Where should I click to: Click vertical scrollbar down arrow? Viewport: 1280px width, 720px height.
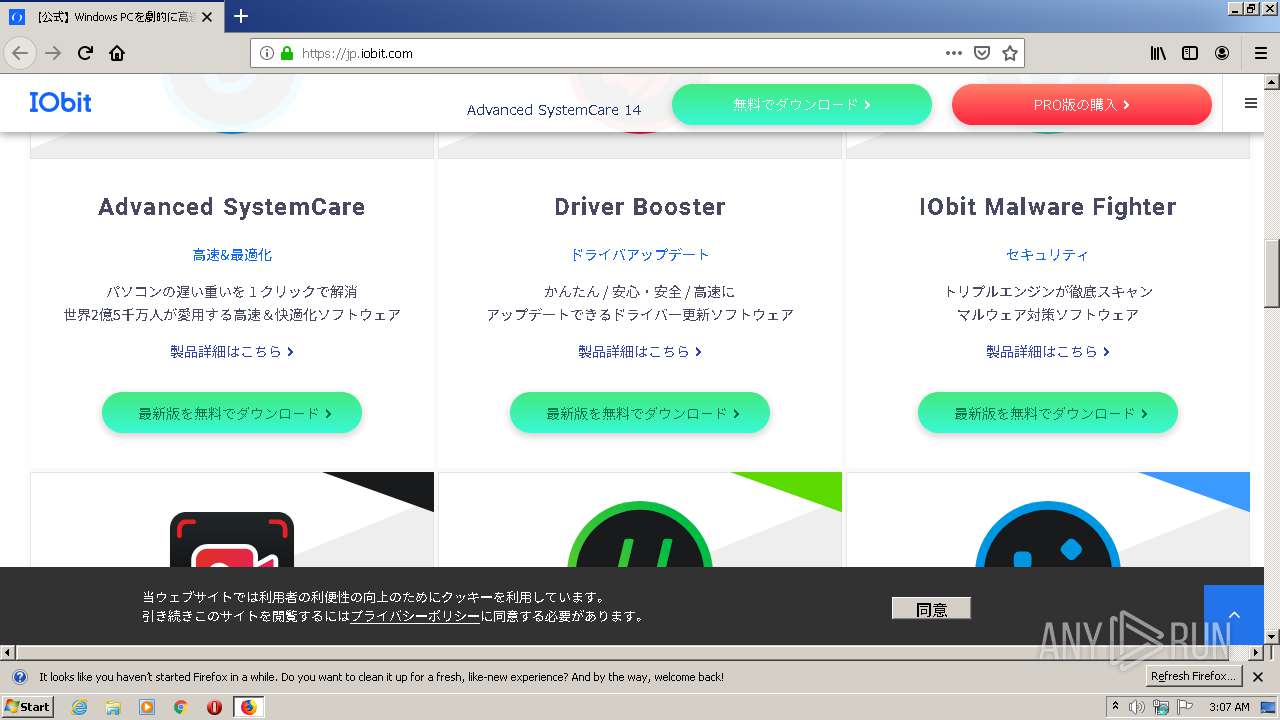[1272, 637]
